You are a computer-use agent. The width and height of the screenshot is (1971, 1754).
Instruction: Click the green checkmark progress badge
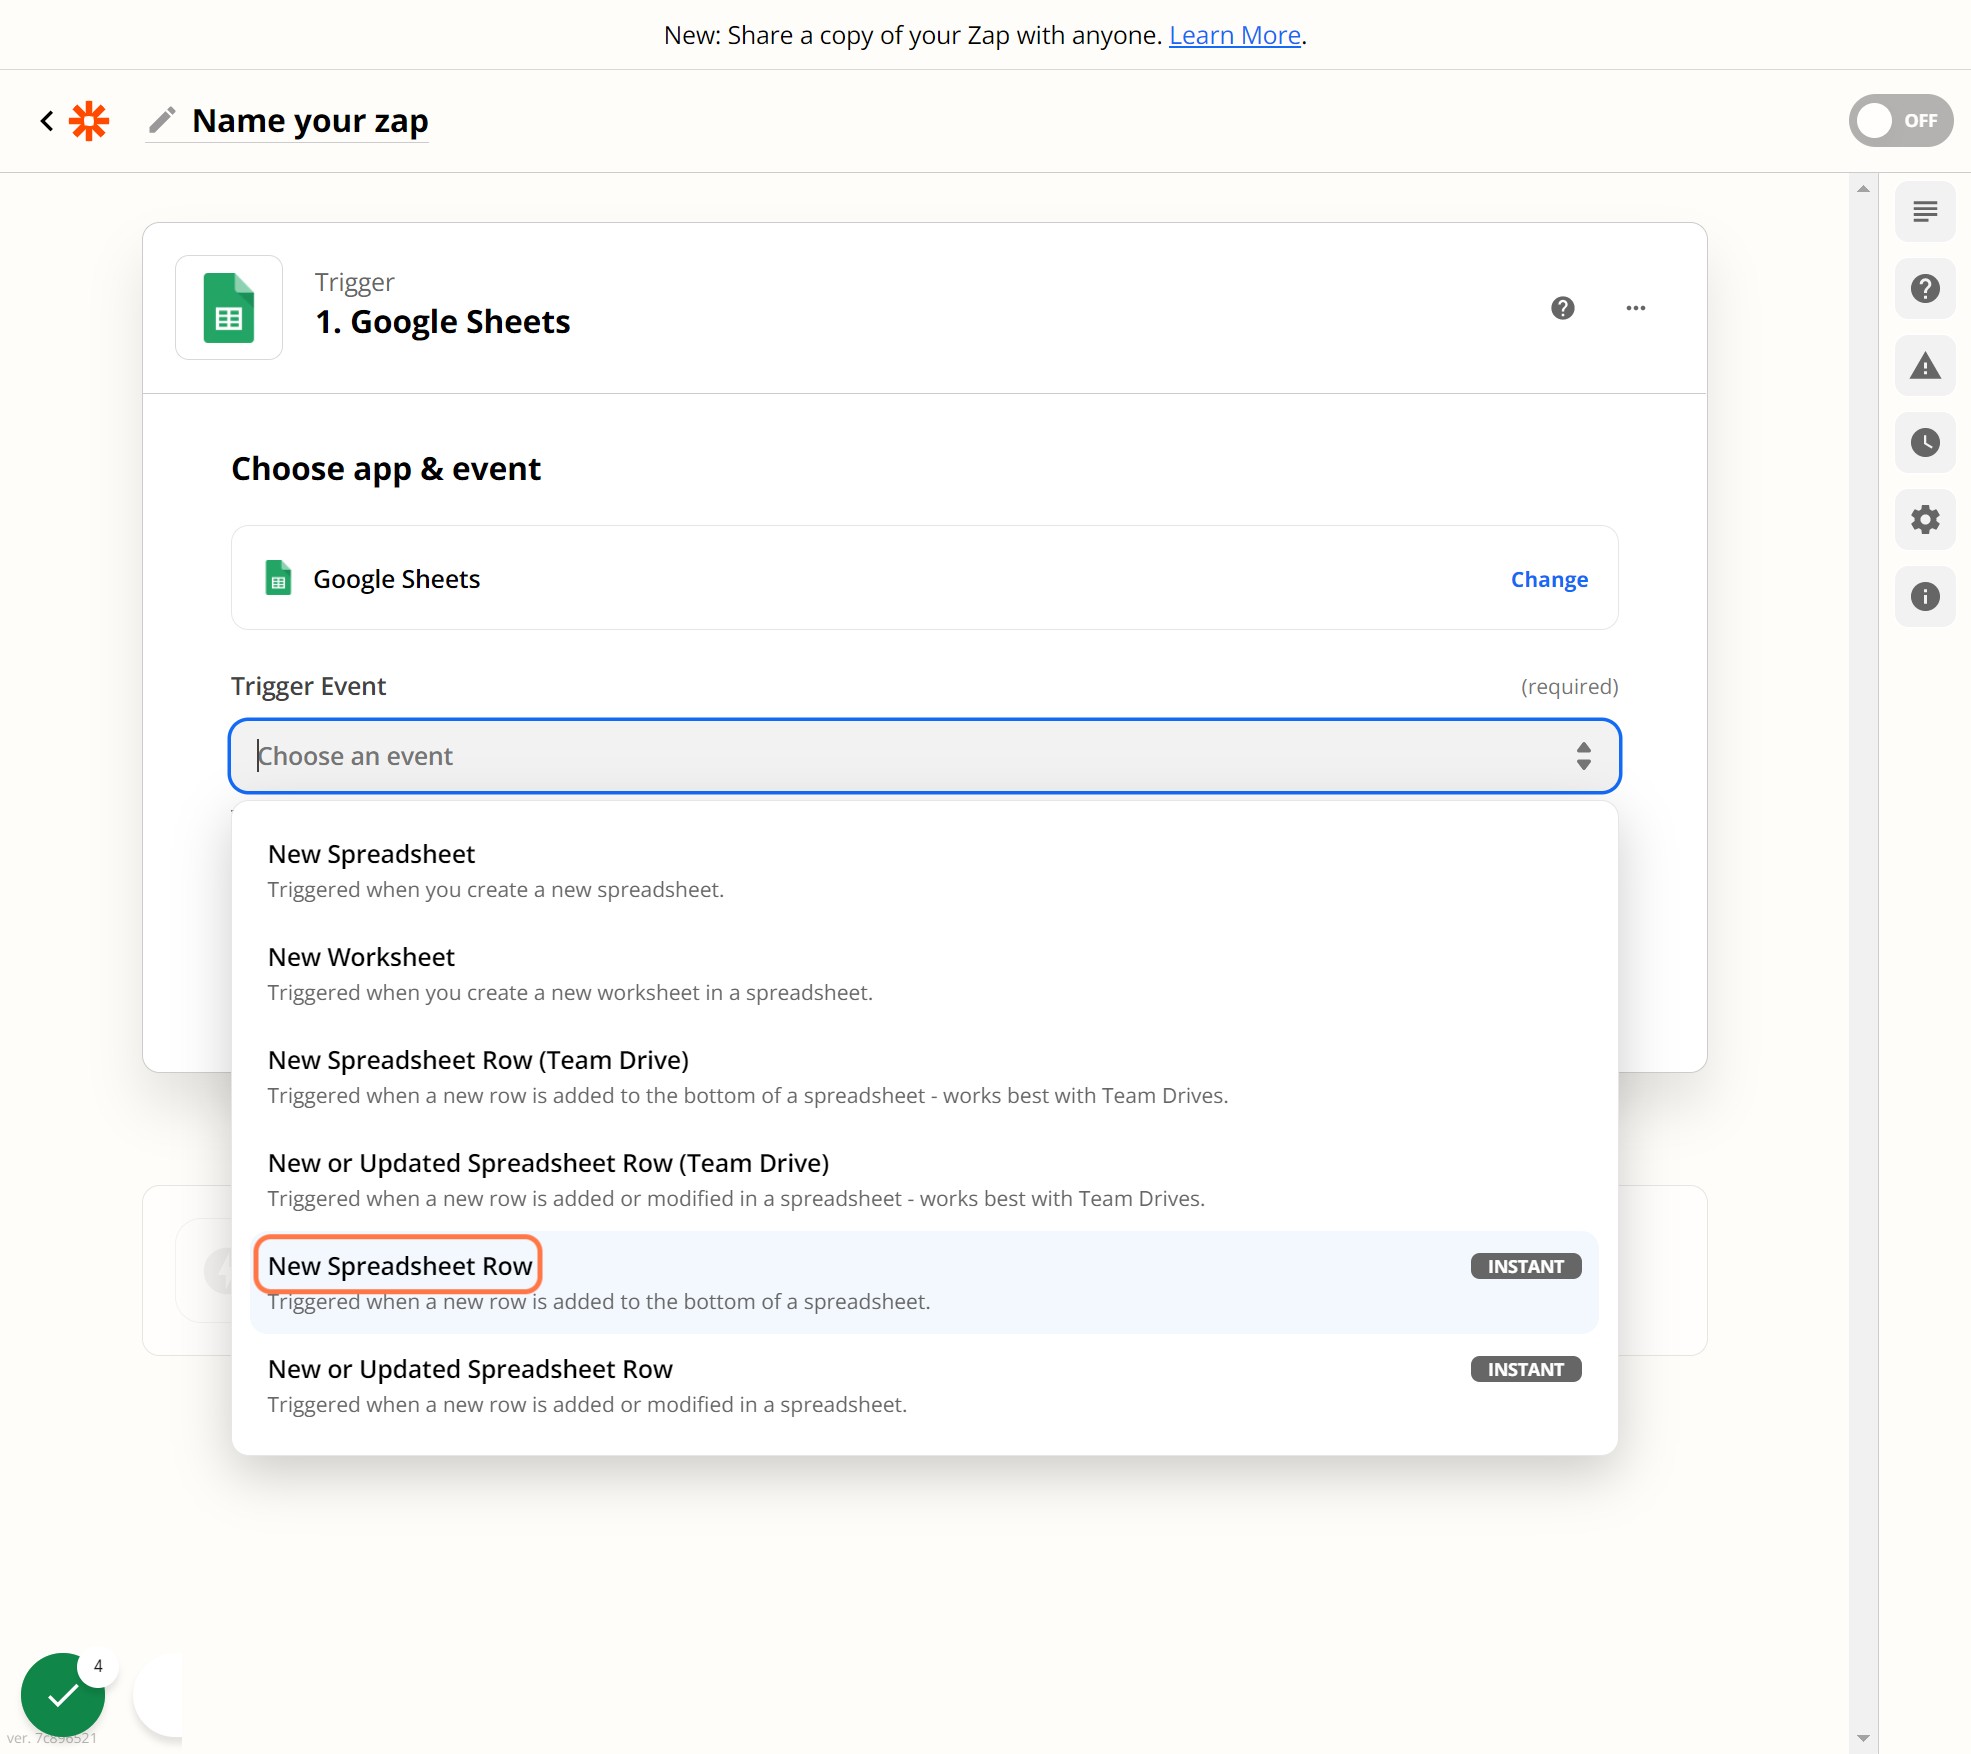(x=63, y=1694)
